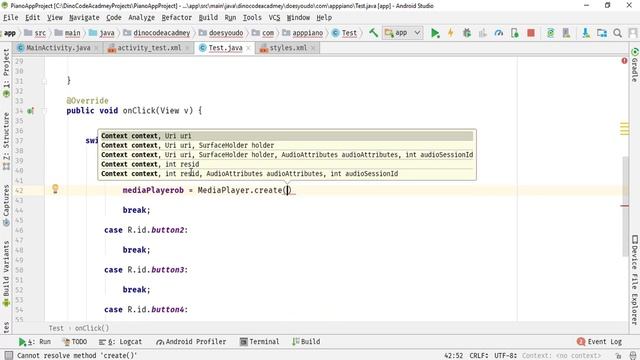
Task: Open the Build tool window button
Action: pyautogui.click(x=306, y=342)
